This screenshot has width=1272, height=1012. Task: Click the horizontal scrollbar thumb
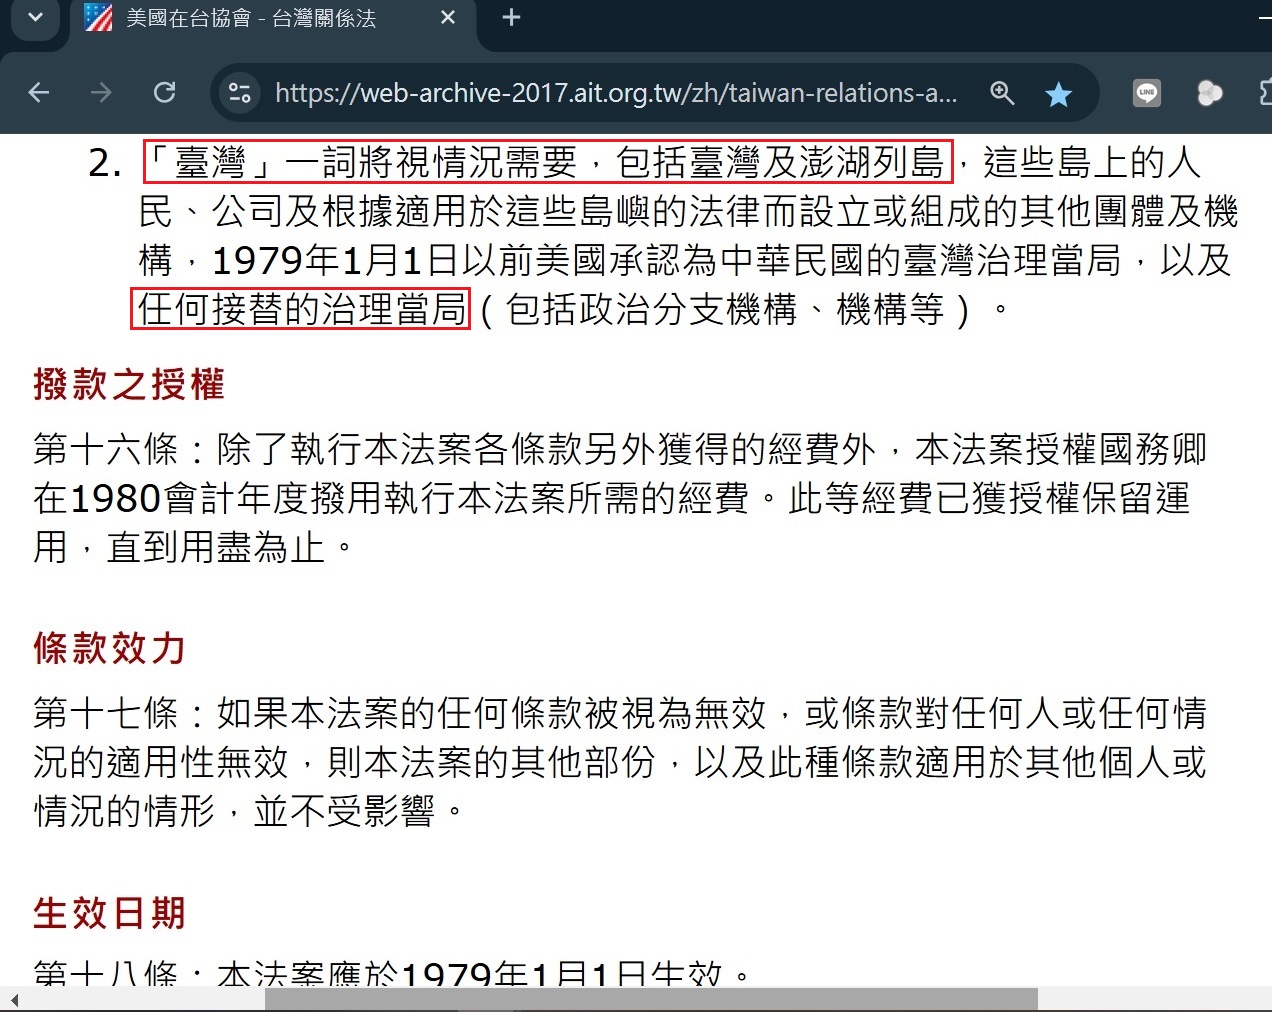coord(651,999)
